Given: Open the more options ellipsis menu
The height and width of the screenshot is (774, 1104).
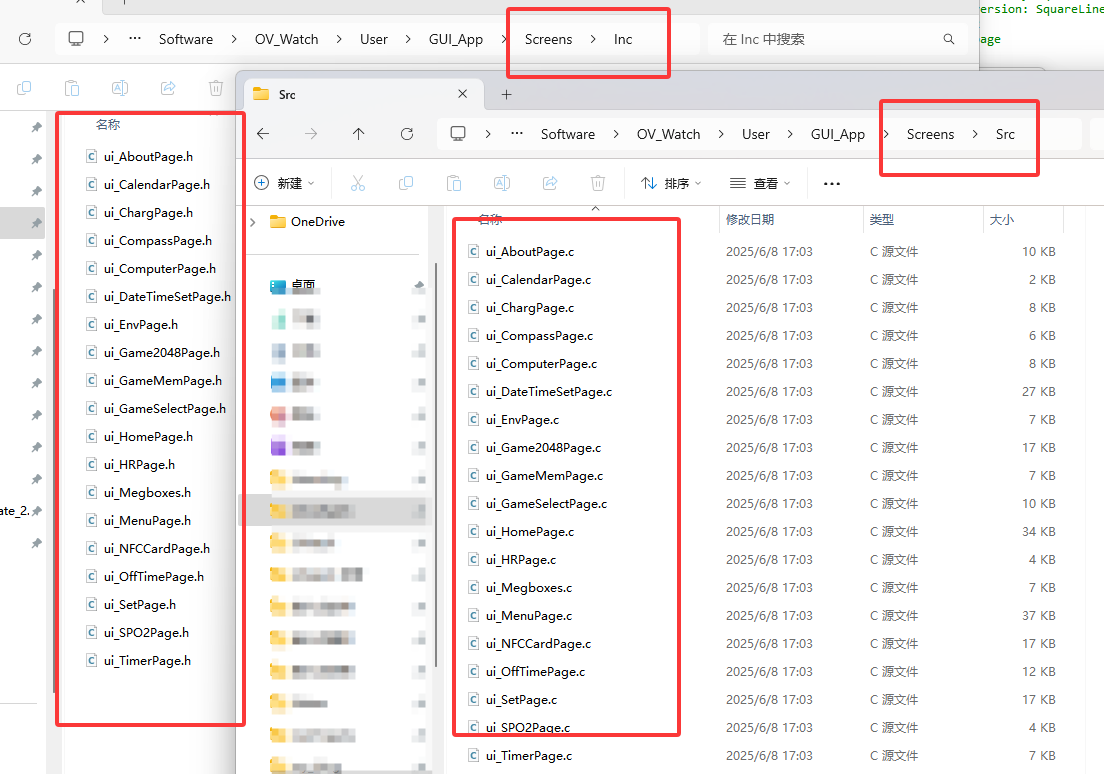Looking at the screenshot, I should 831,183.
